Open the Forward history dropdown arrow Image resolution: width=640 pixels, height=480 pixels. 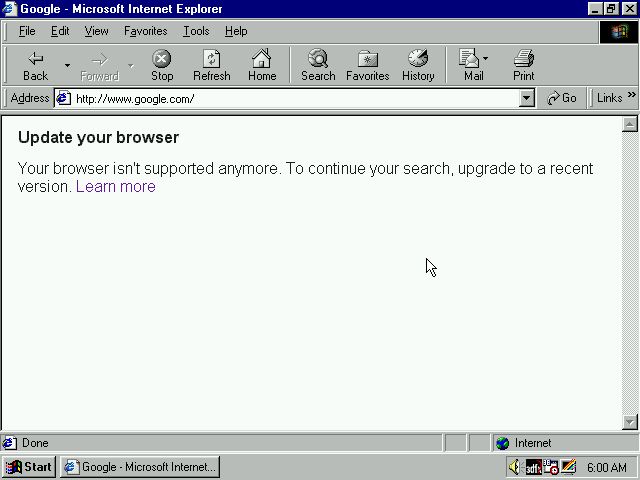click(131, 65)
